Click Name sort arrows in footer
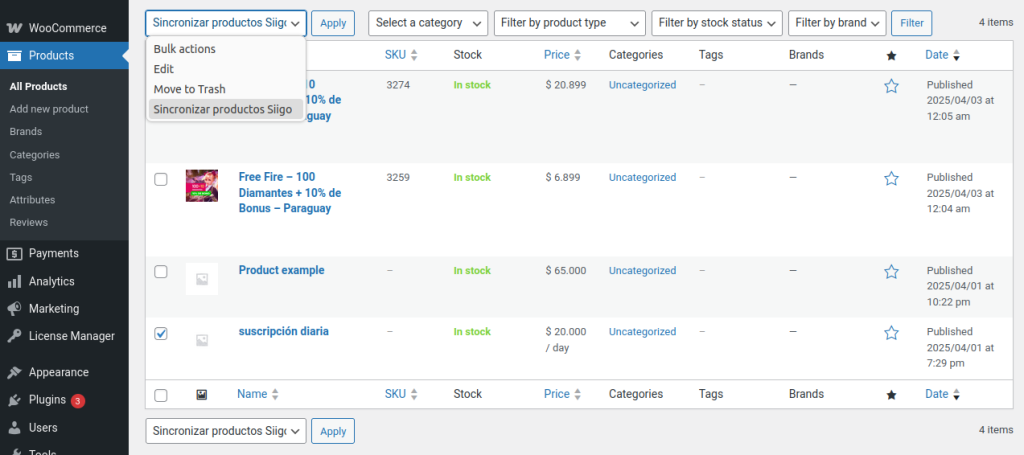Screen dimensions: 1024x455 [x=275, y=394]
